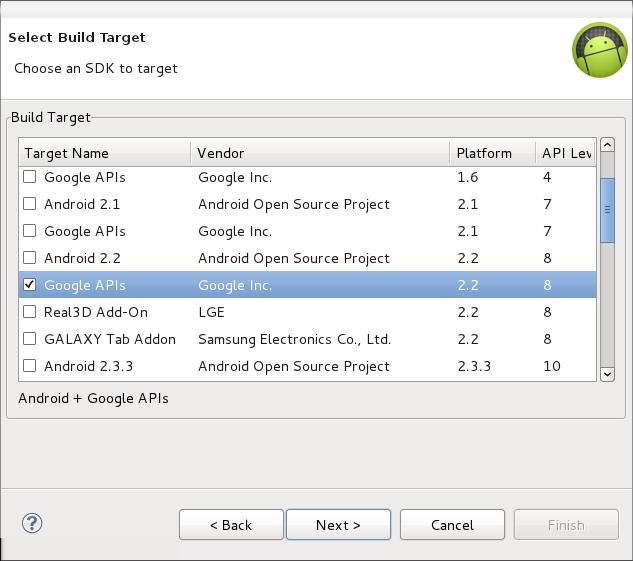The height and width of the screenshot is (561, 633).
Task: Click the Platform column header
Action: (x=493, y=153)
